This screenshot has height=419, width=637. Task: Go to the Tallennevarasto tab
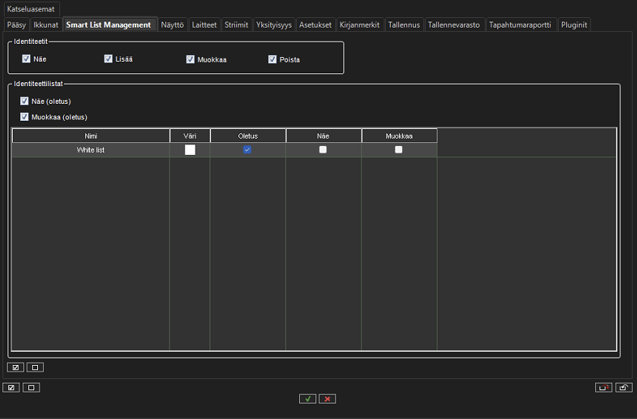click(x=454, y=25)
